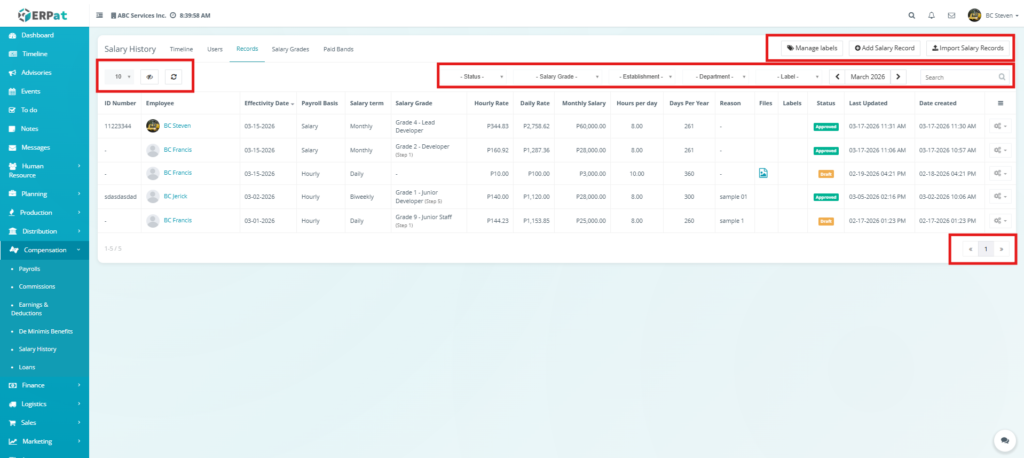Click the Import Salary Records button
This screenshot has height=458, width=1024.
point(966,47)
